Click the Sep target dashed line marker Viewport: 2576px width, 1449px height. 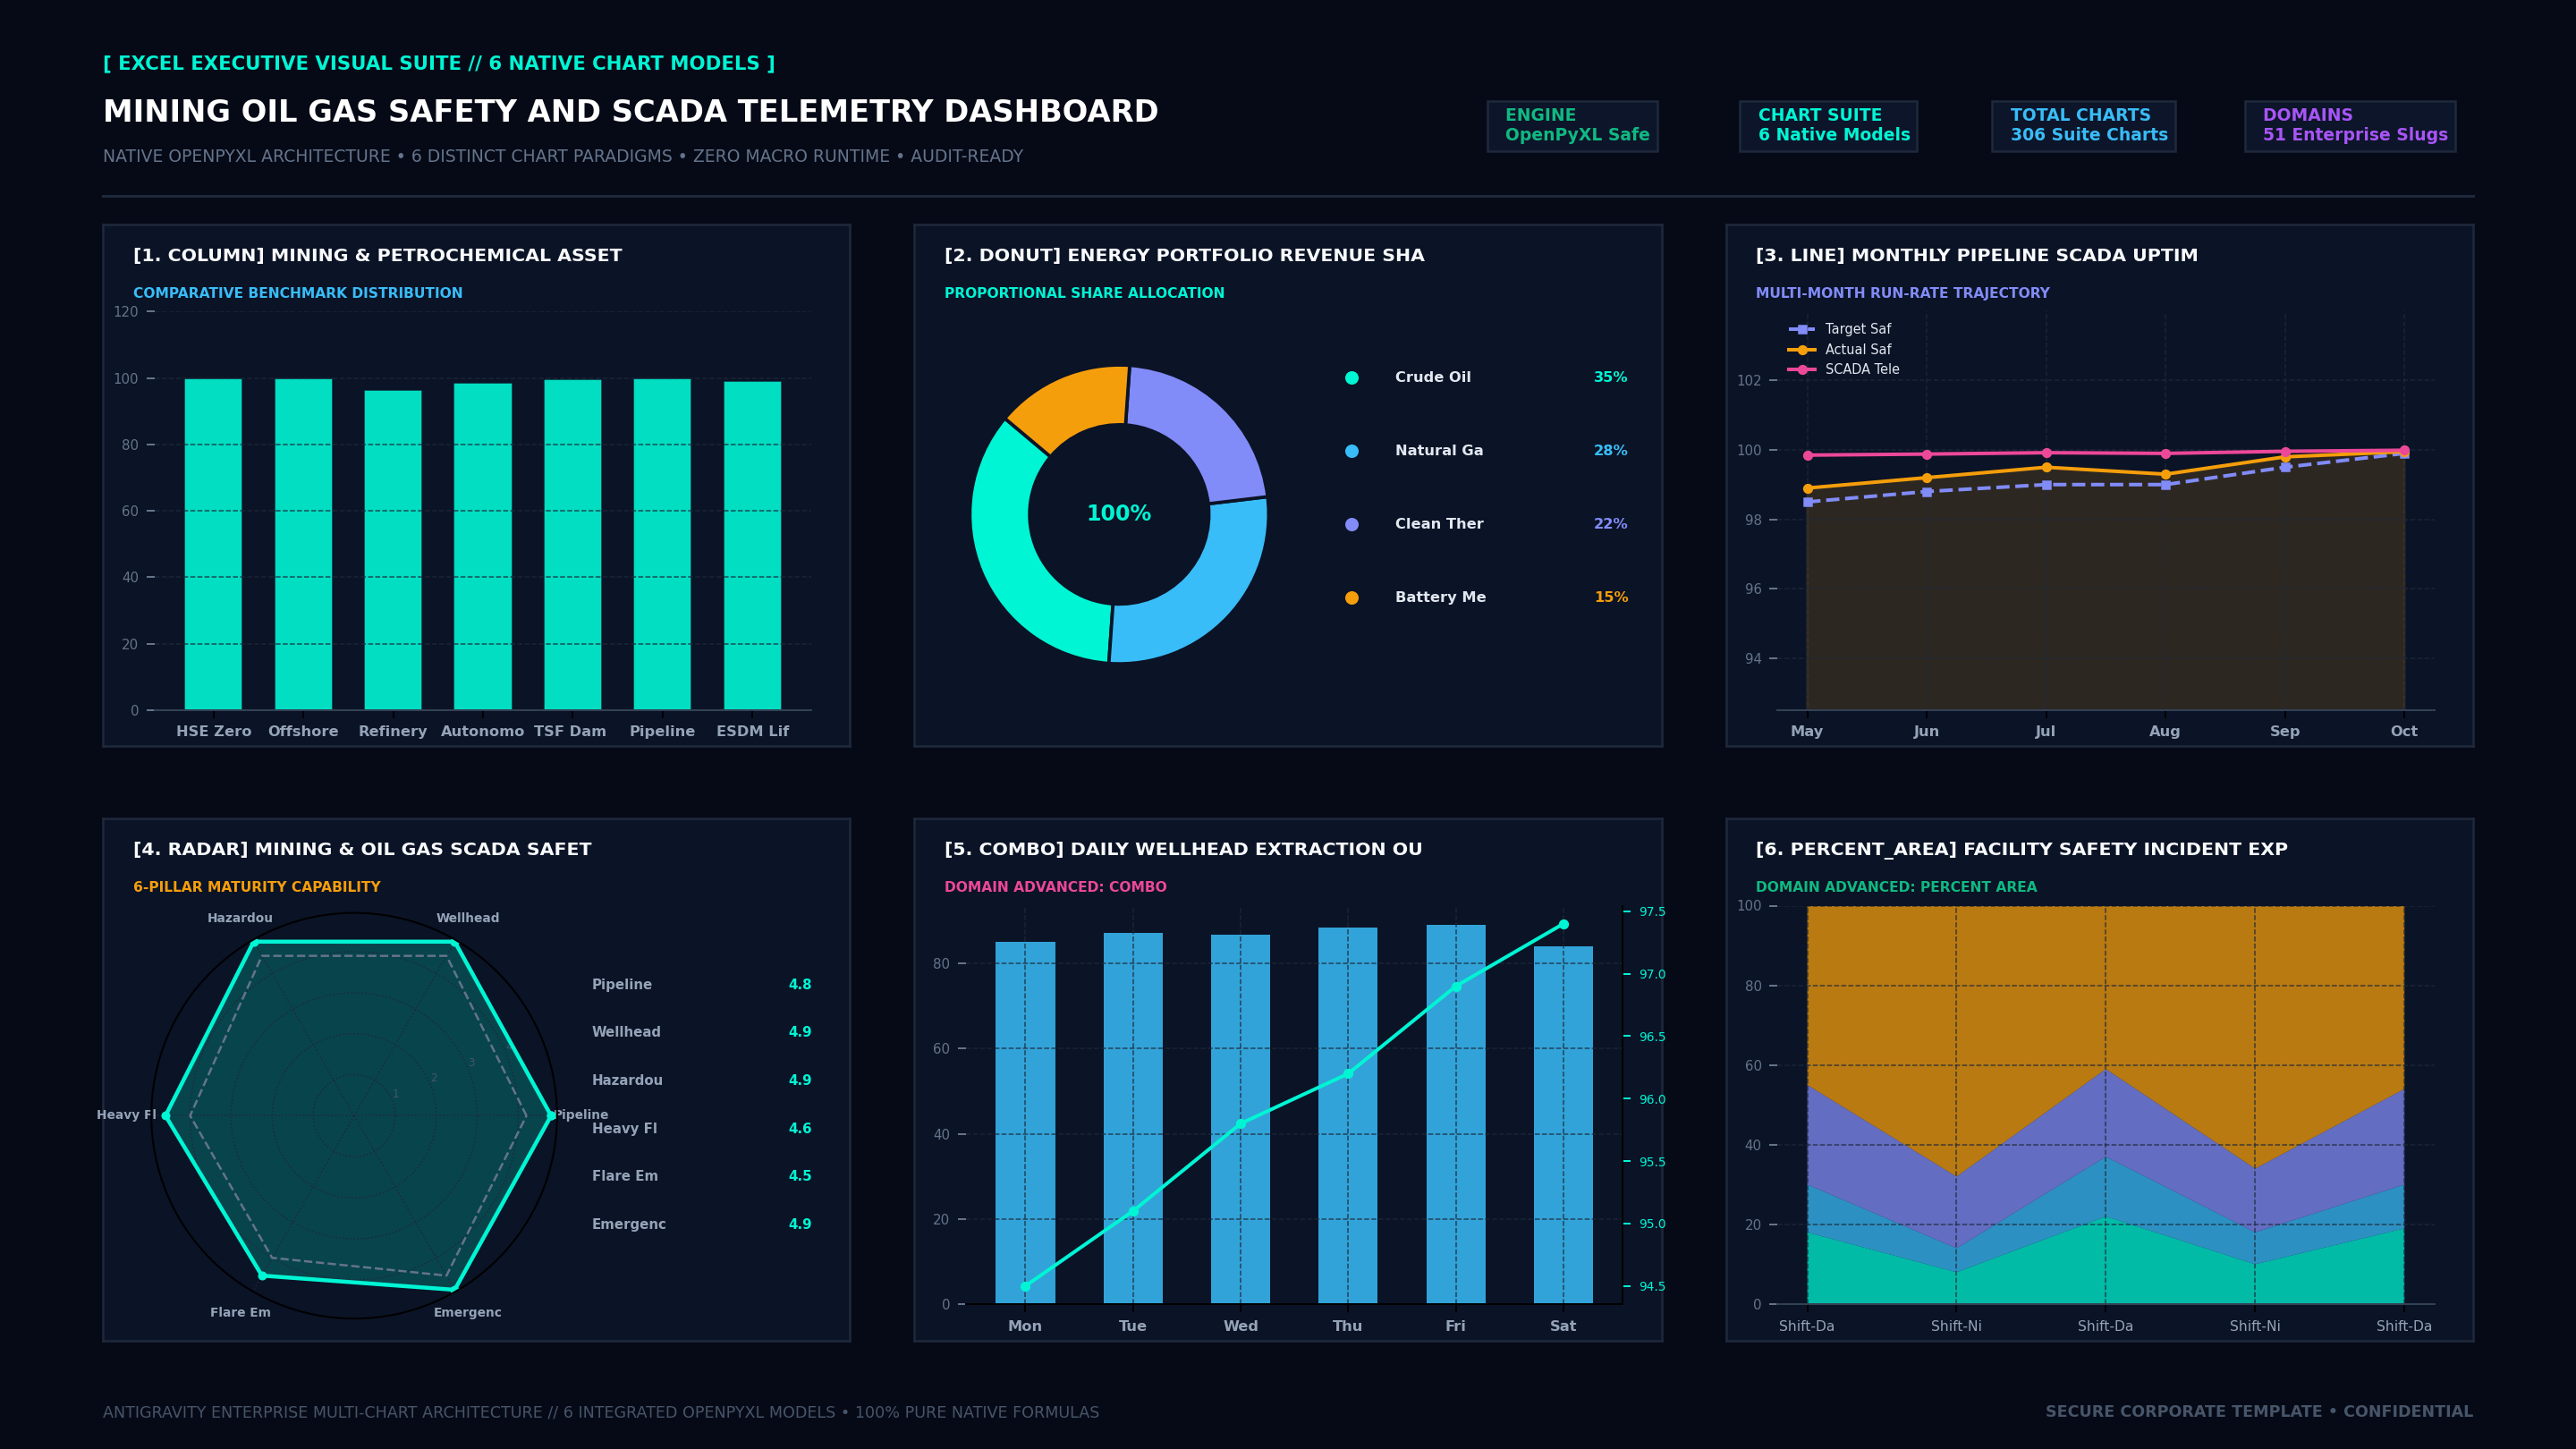2285,467
